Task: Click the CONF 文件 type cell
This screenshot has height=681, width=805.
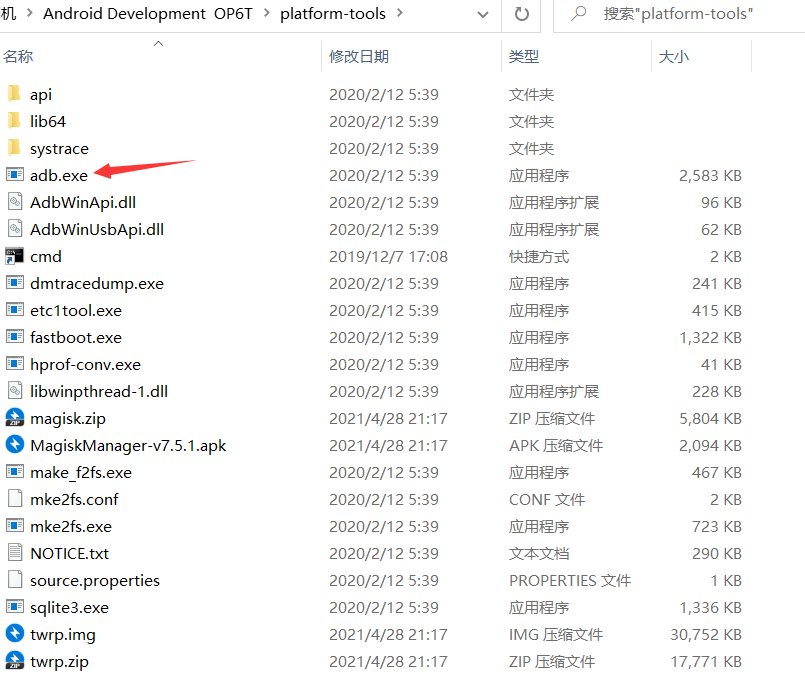Action: pos(547,499)
